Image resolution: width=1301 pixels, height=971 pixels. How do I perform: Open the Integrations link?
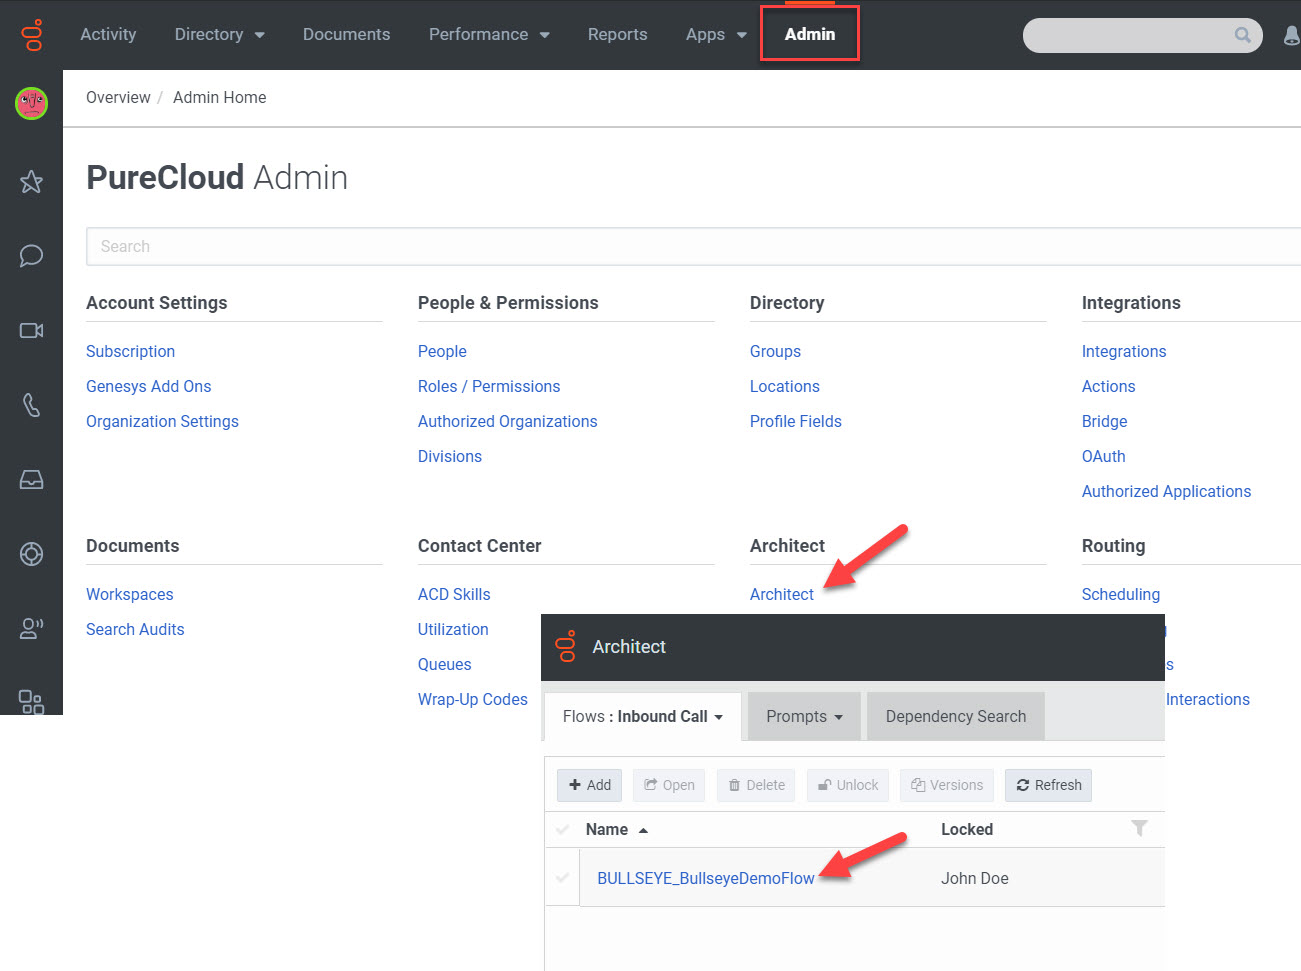point(1124,351)
